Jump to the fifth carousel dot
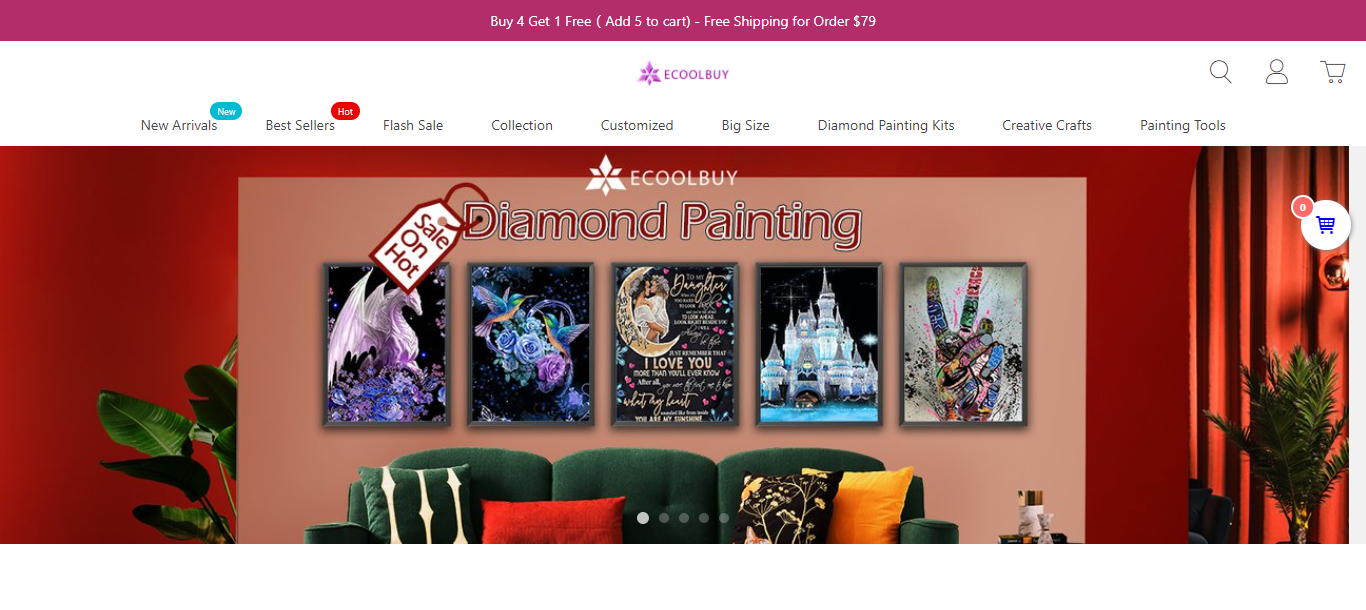The height and width of the screenshot is (610, 1366). pos(724,518)
